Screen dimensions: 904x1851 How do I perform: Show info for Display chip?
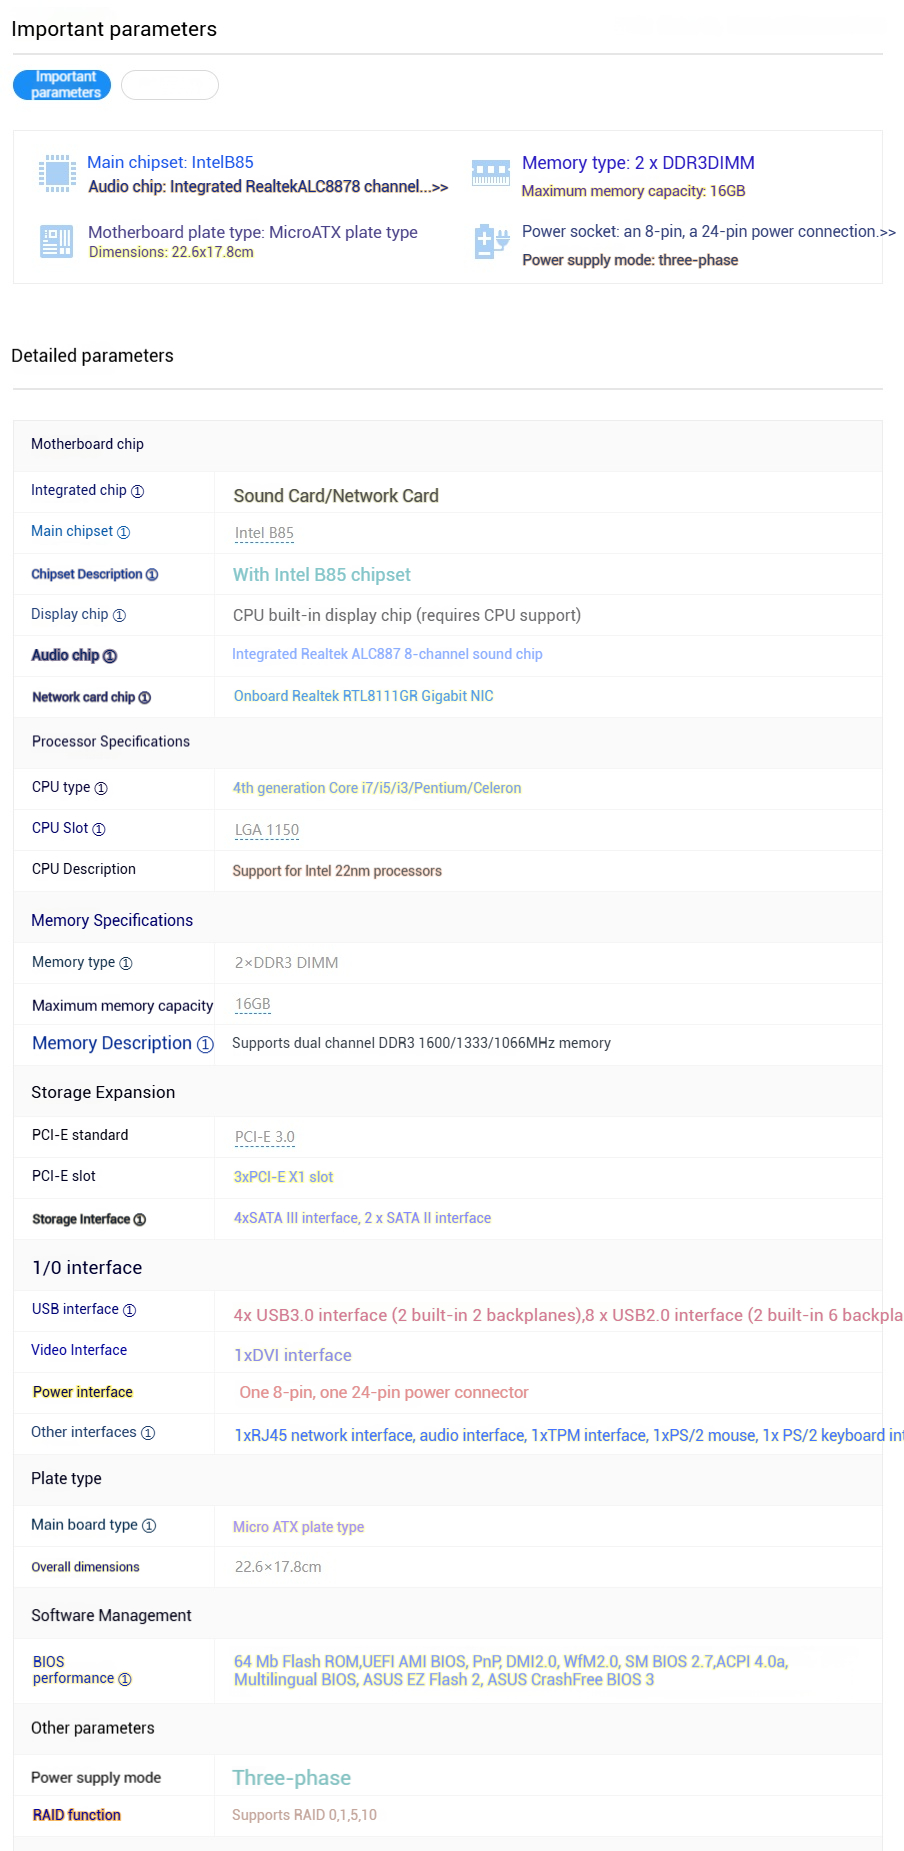tap(119, 615)
